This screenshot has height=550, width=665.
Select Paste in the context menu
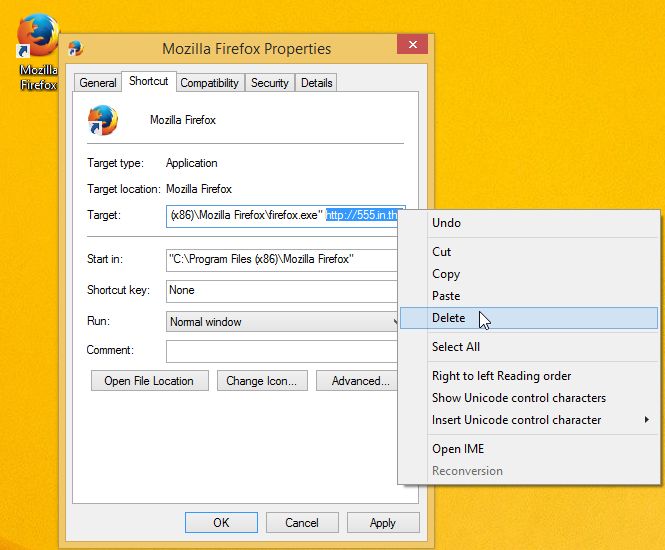[x=529, y=296]
